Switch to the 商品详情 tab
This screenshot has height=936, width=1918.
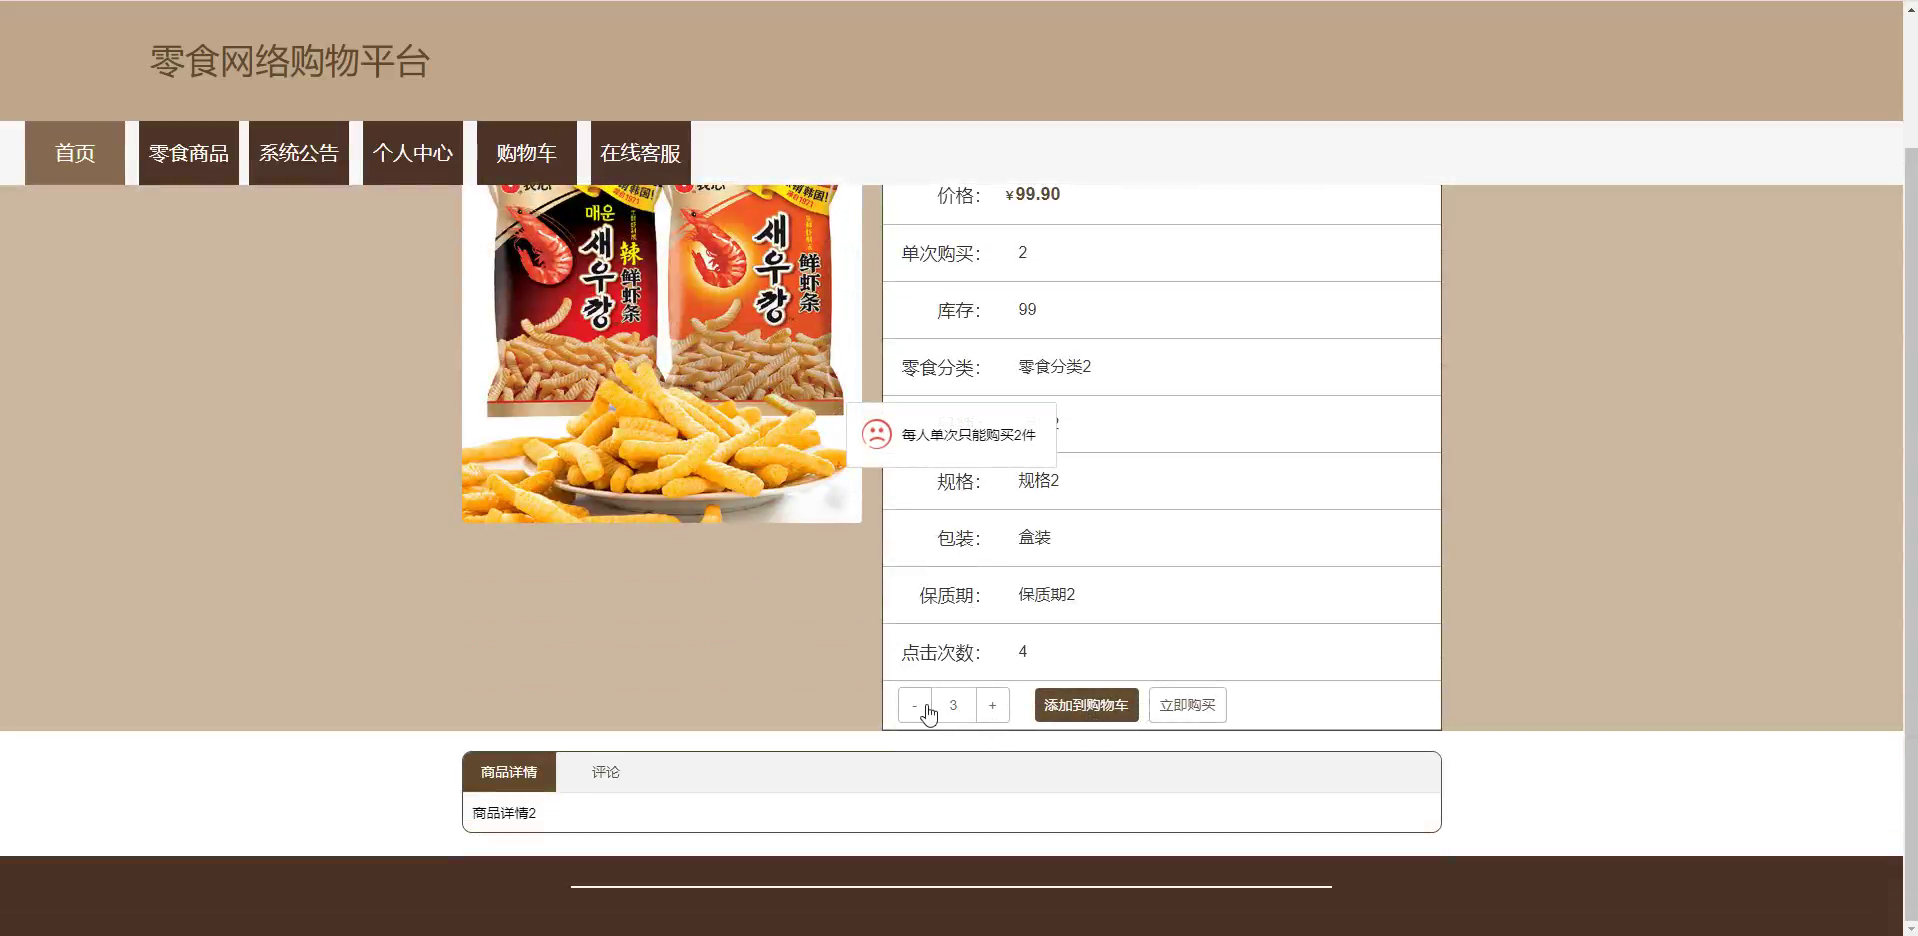point(509,772)
